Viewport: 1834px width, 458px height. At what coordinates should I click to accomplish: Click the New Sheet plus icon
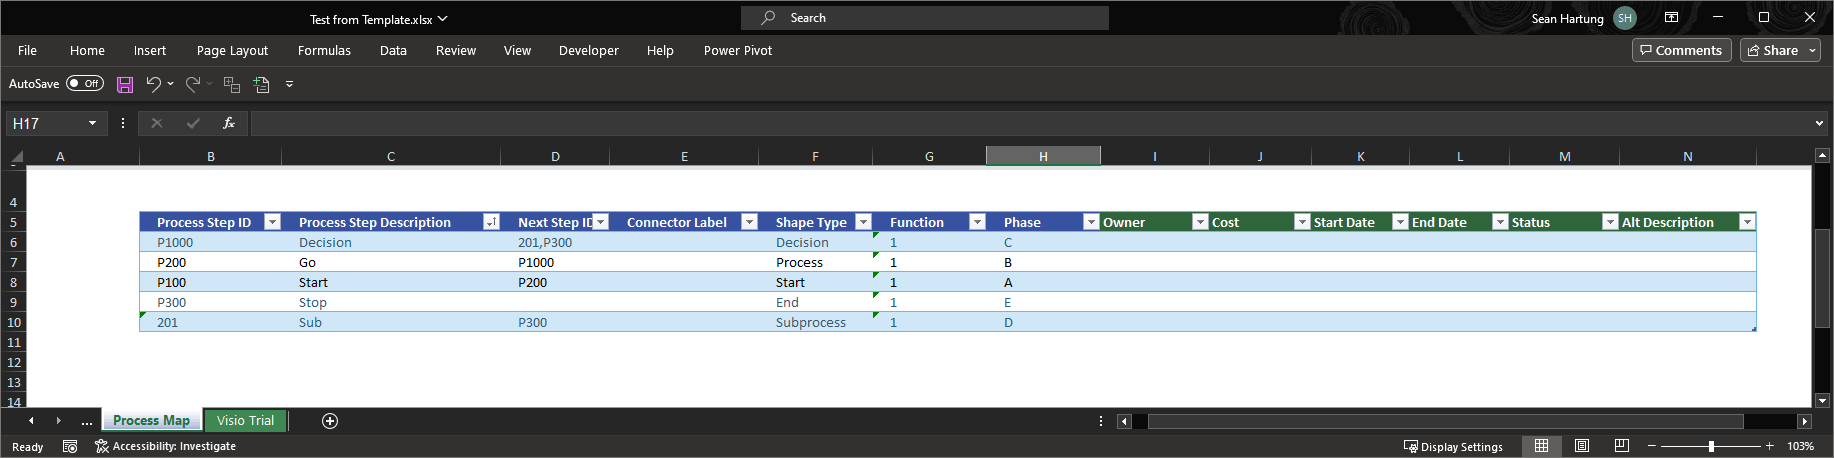pos(330,421)
